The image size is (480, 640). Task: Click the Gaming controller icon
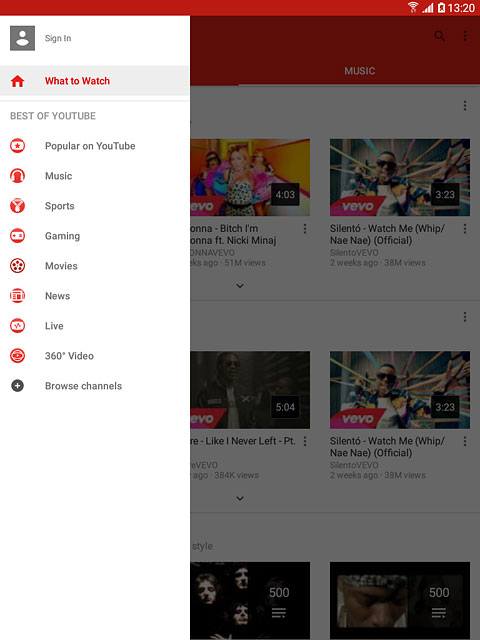18,236
